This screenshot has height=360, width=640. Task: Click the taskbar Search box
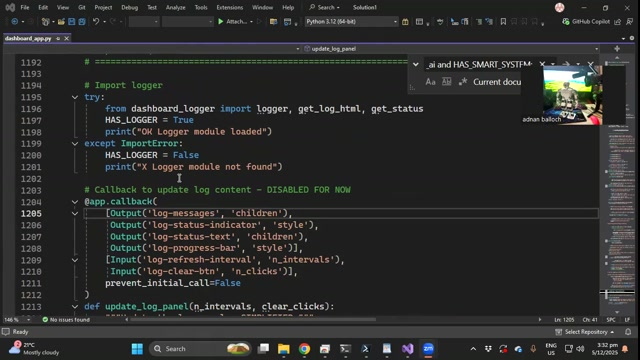point(200,349)
